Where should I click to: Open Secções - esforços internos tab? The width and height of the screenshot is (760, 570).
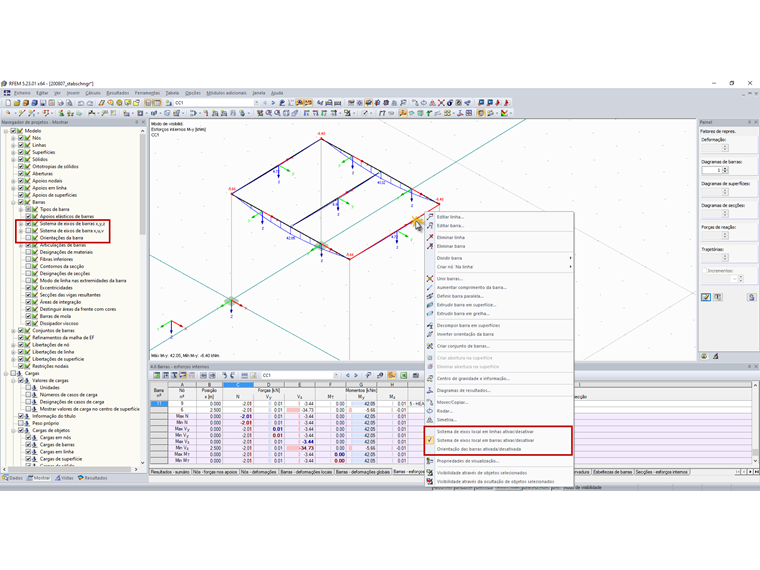click(x=661, y=472)
